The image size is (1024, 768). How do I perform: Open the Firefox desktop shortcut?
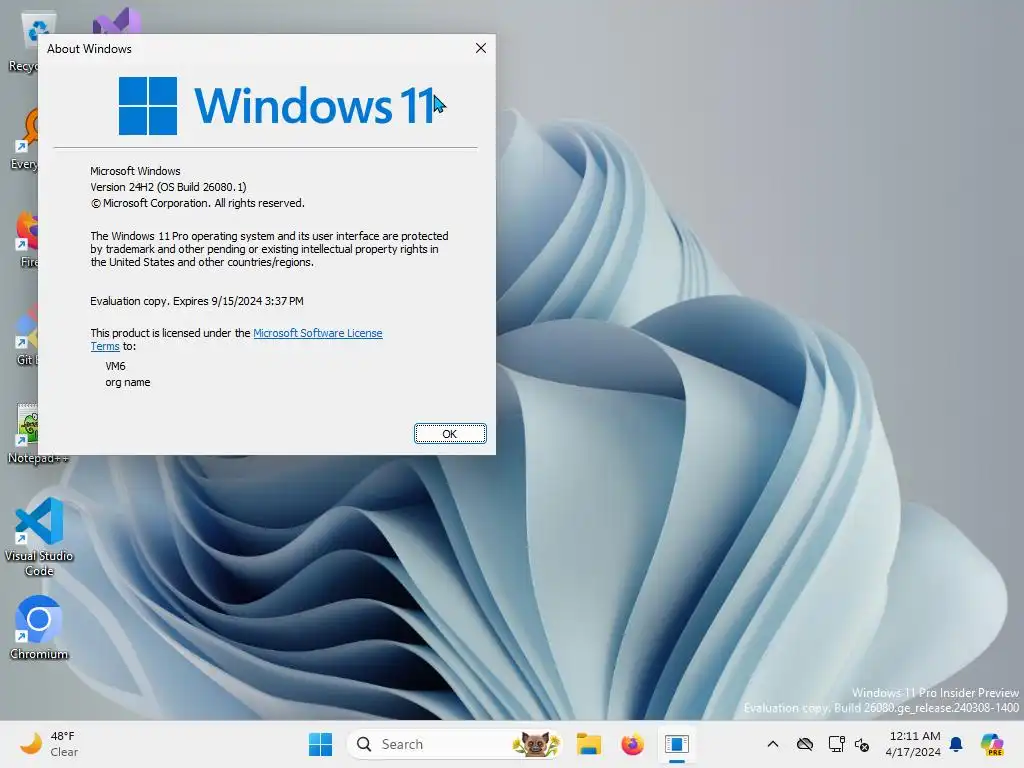click(x=27, y=238)
